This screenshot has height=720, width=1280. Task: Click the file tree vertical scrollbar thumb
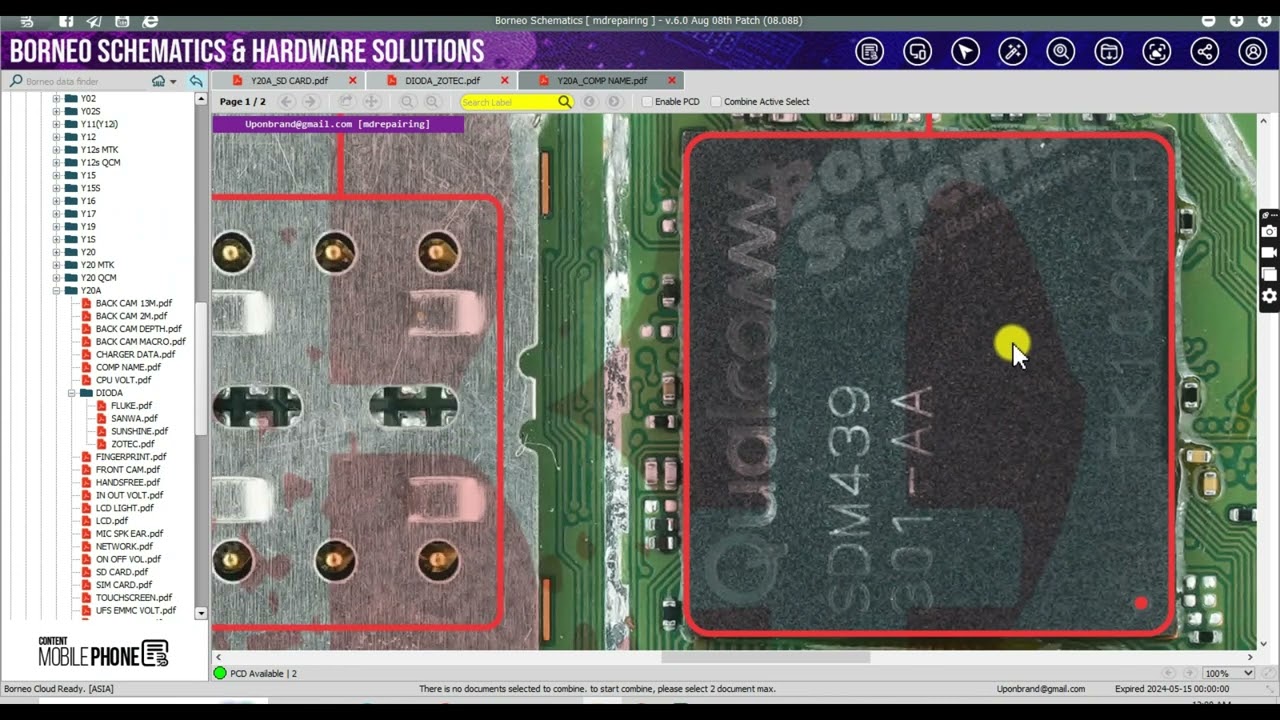pos(201,368)
